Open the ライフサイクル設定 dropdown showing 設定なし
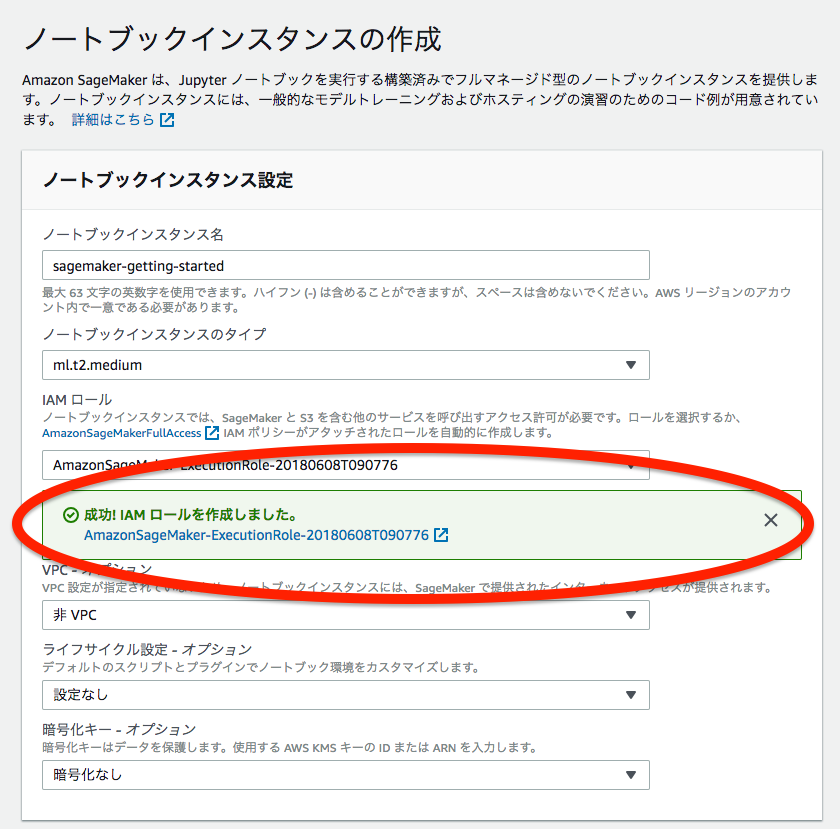The width and height of the screenshot is (840, 829). pos(346,694)
